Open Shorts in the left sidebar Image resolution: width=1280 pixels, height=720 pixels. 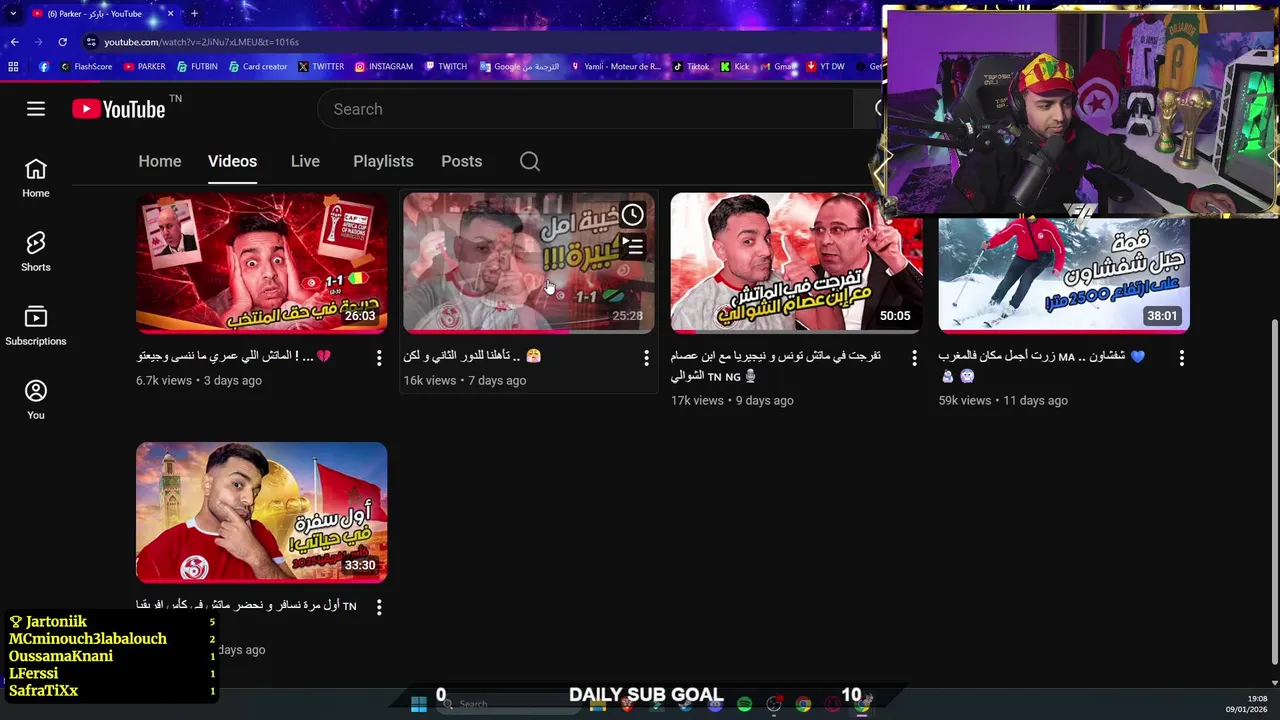pyautogui.click(x=36, y=252)
